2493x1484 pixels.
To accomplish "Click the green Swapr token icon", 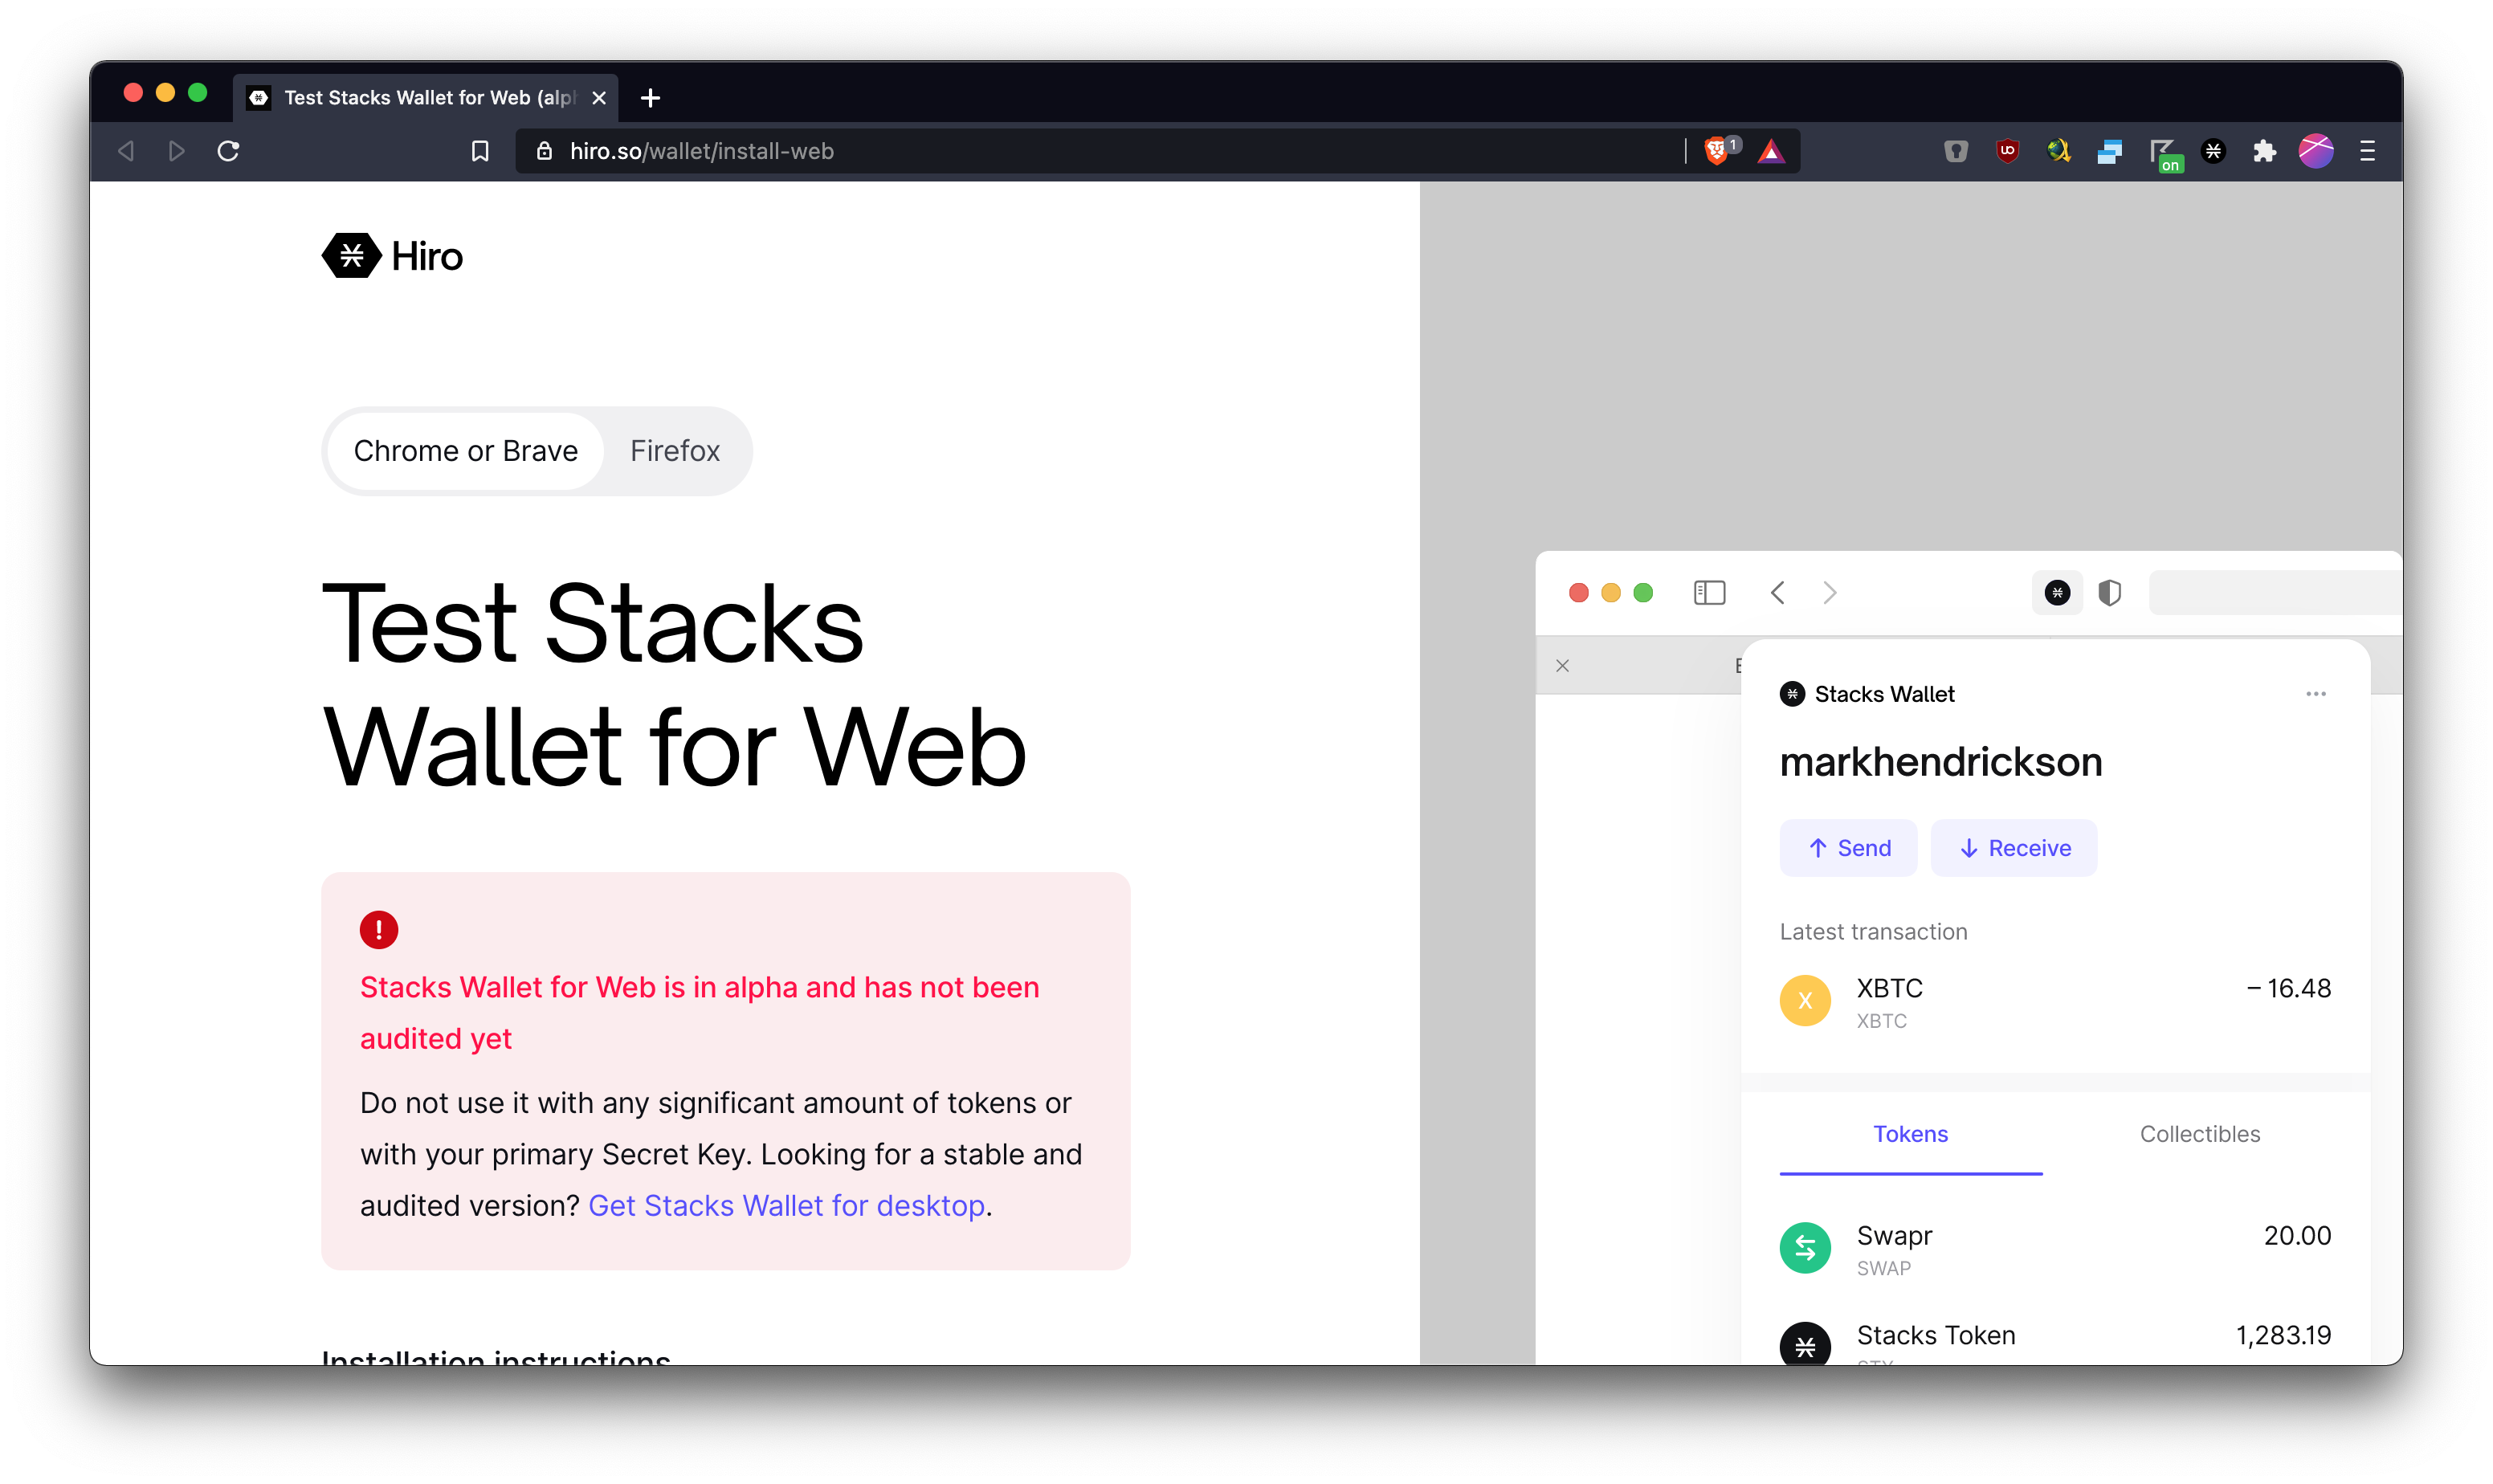I will coord(1805,1248).
